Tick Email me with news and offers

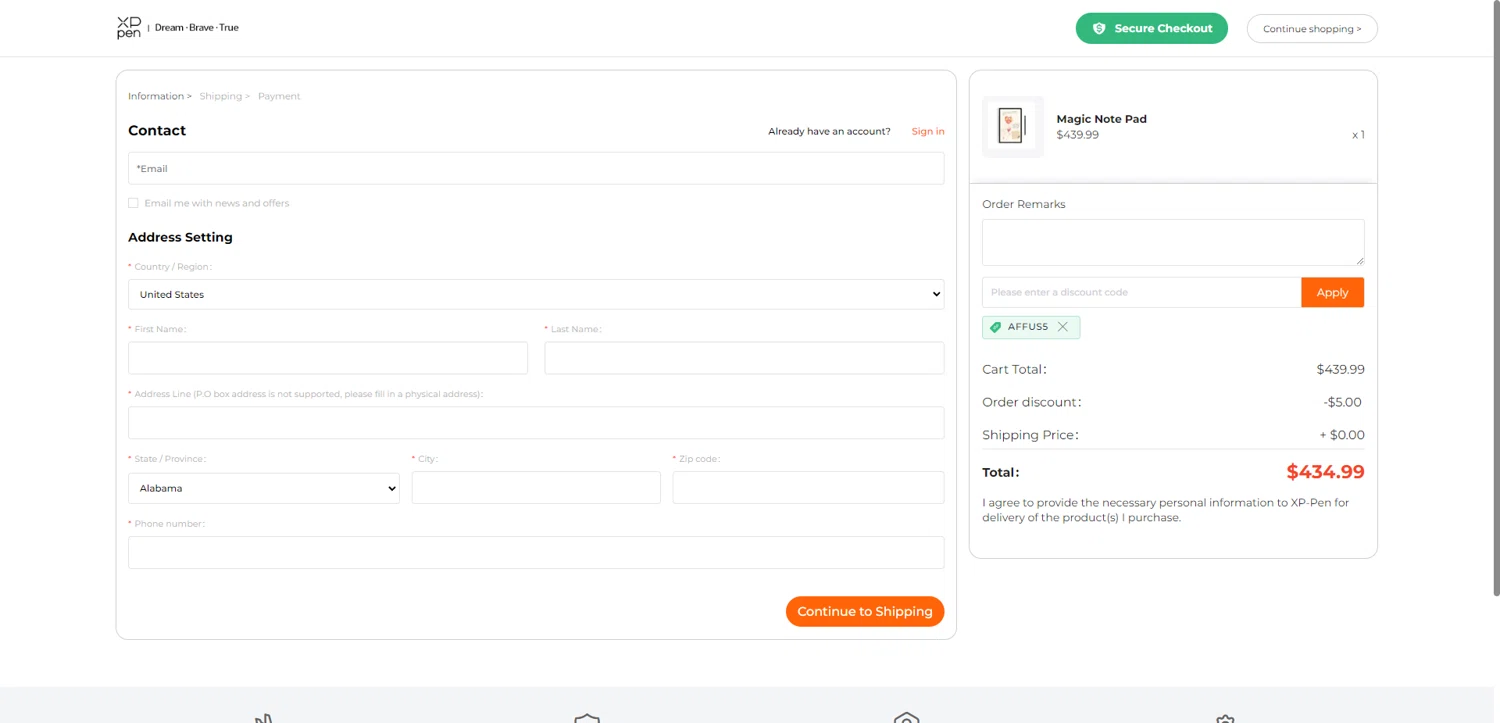coord(133,203)
